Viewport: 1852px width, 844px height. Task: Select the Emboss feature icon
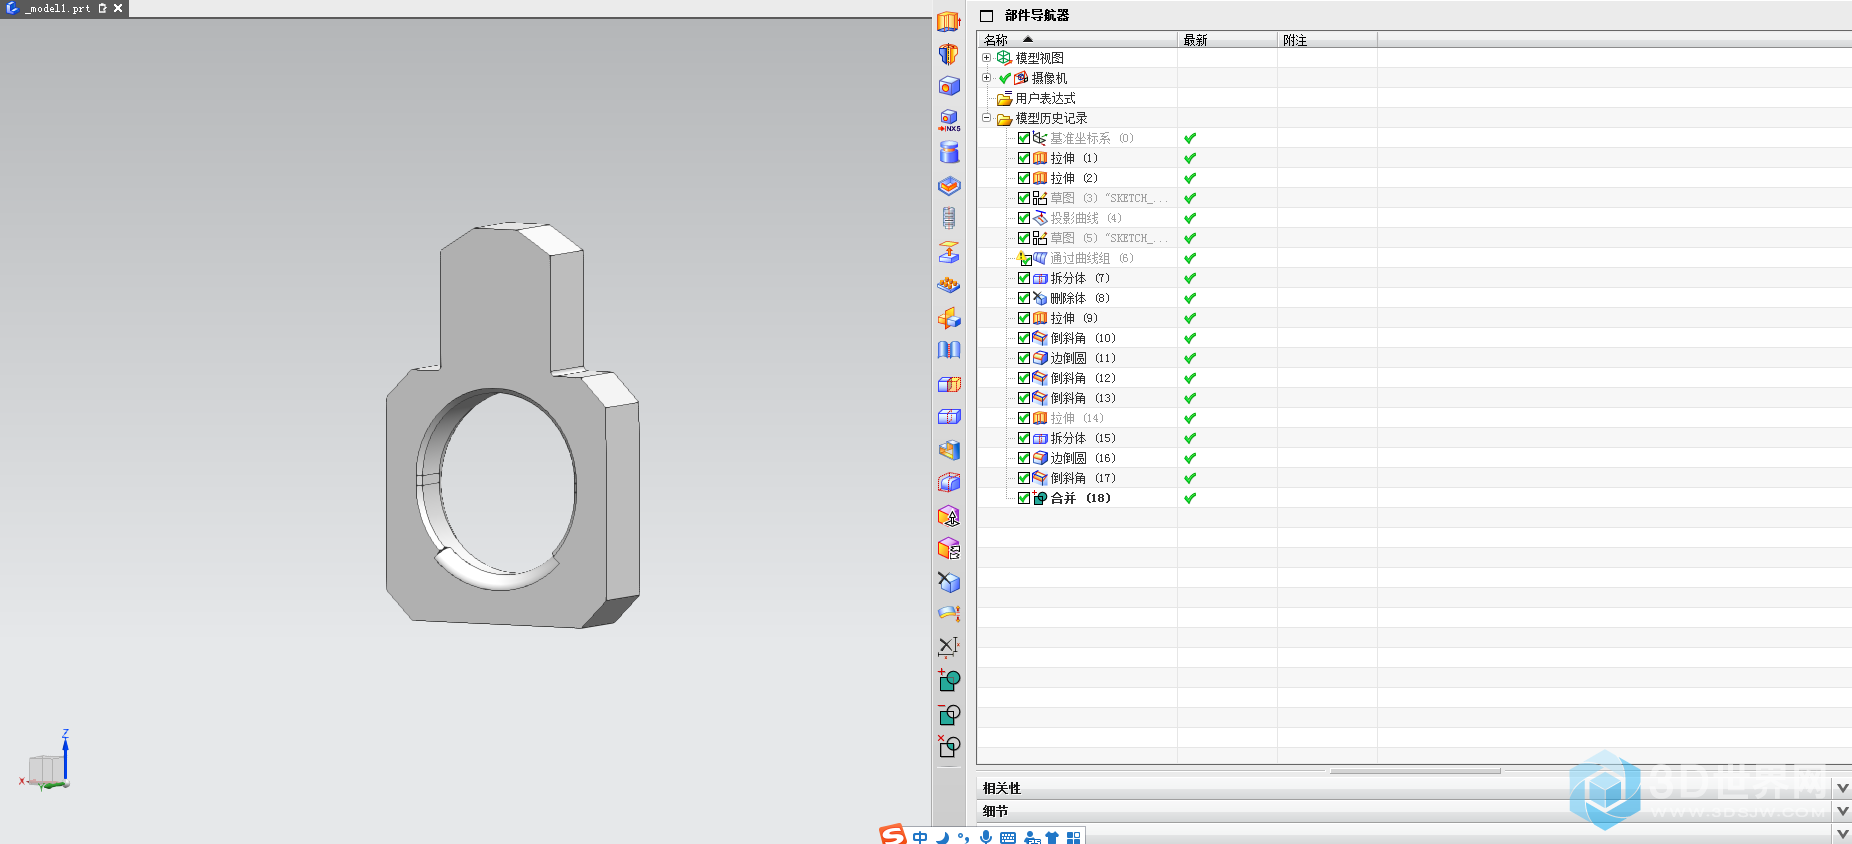point(949,252)
